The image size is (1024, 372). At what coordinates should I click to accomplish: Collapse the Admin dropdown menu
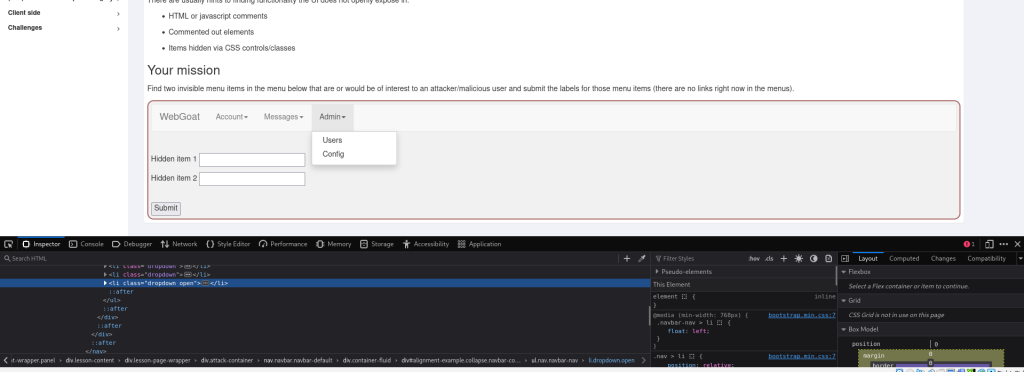(x=332, y=117)
